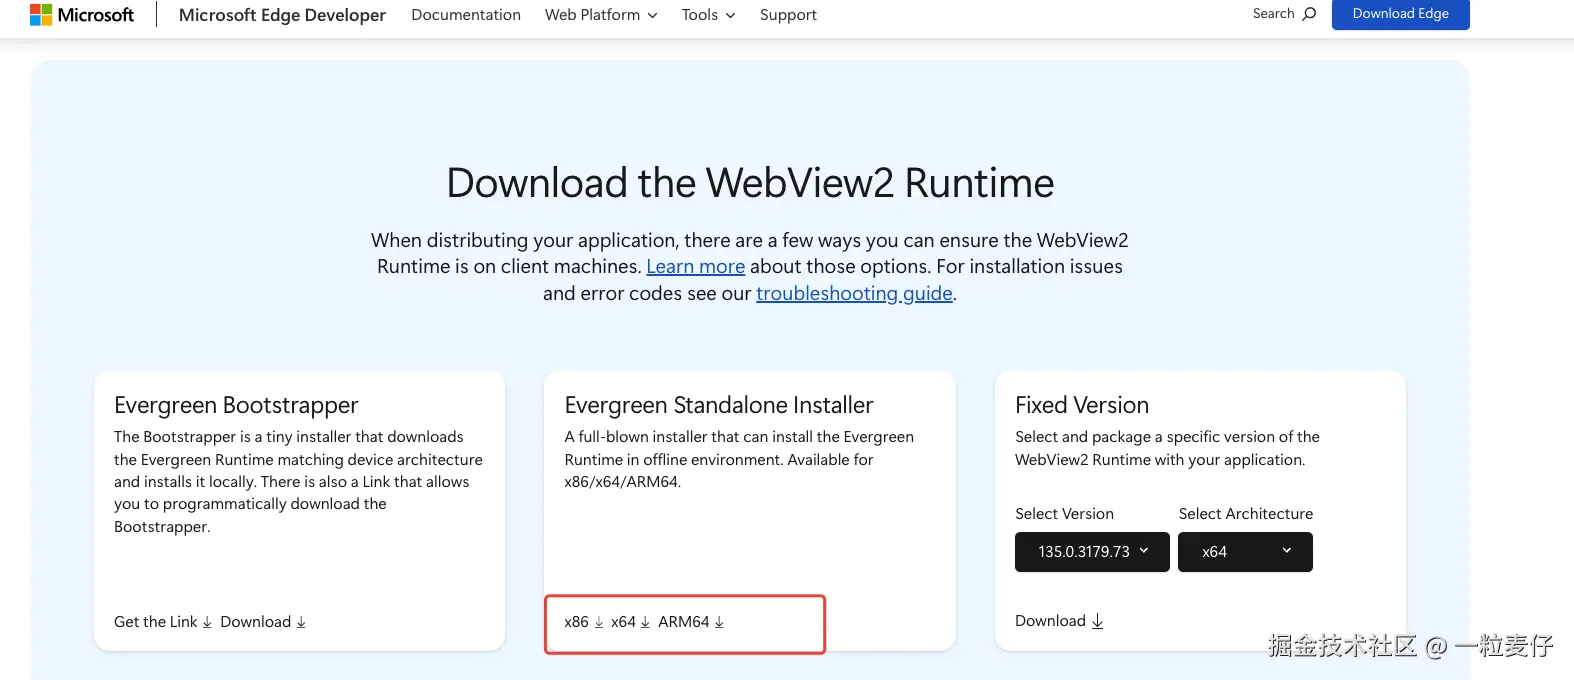
Task: Click the x64 installer download arrow
Action: tap(645, 622)
